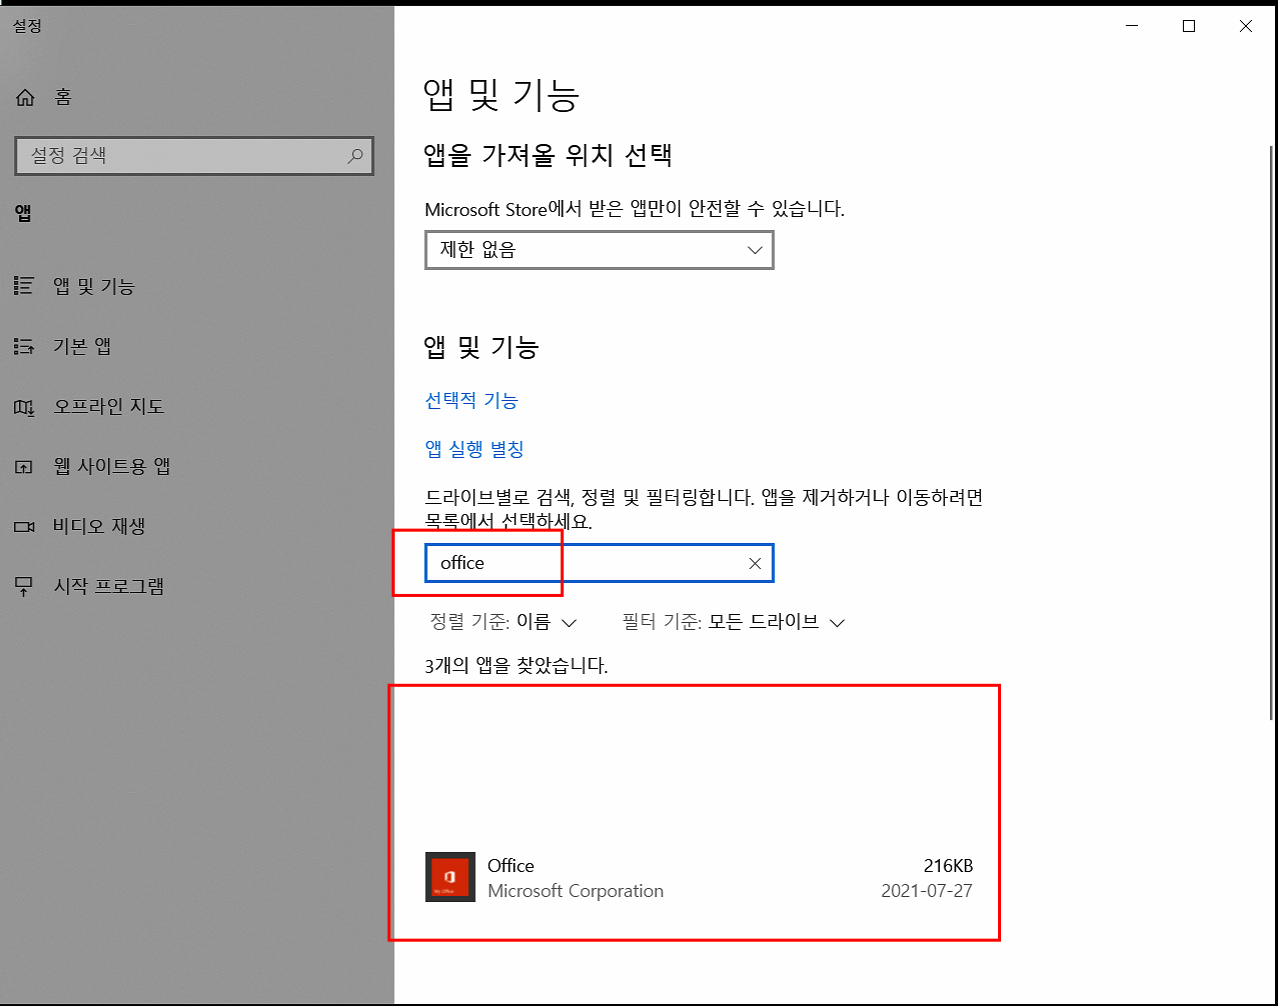Maximize the Settings window
The height and width of the screenshot is (1006, 1278).
click(1189, 27)
